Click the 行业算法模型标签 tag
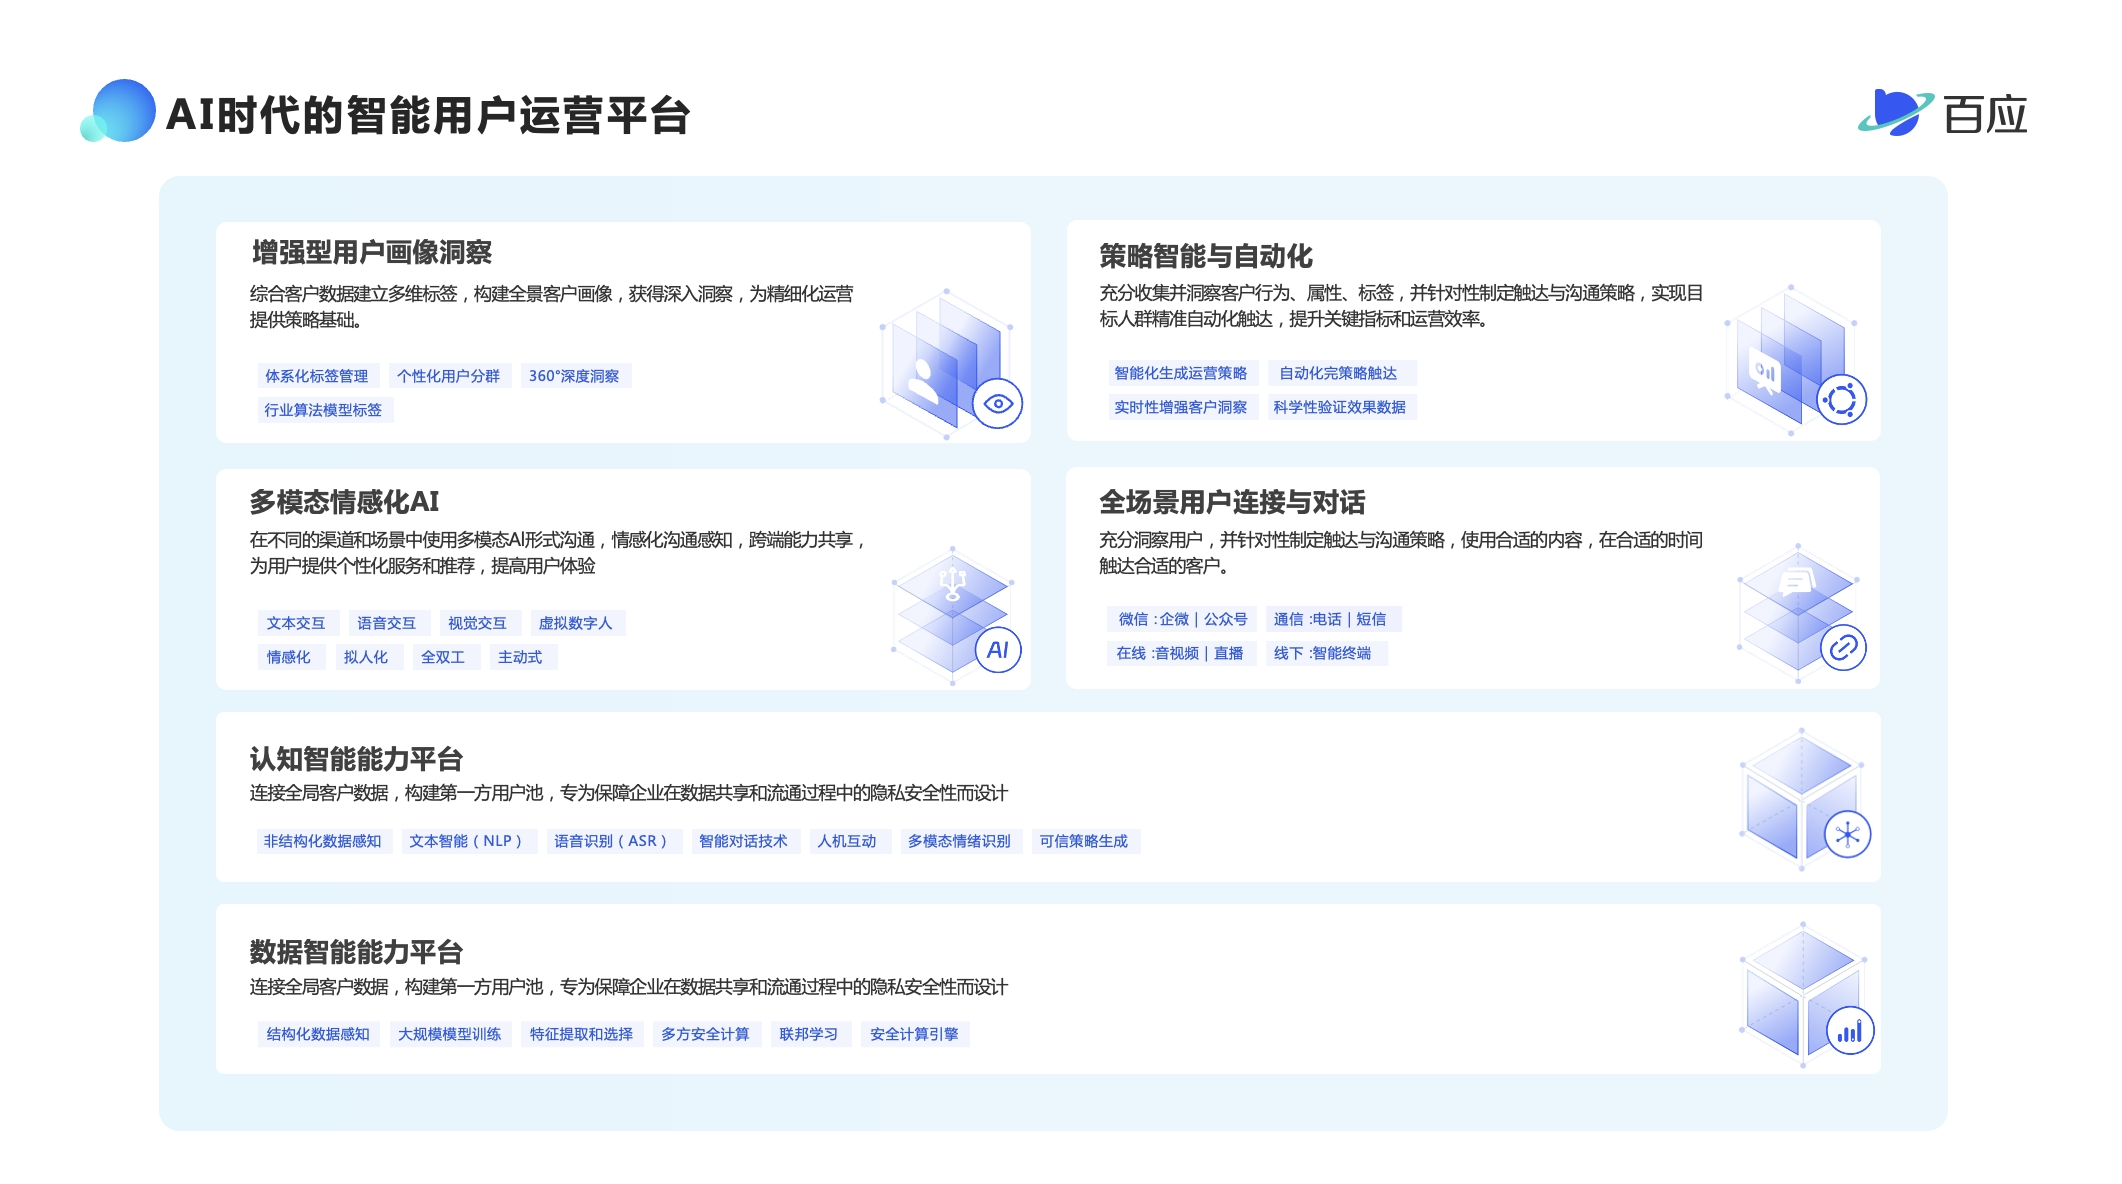 [324, 410]
